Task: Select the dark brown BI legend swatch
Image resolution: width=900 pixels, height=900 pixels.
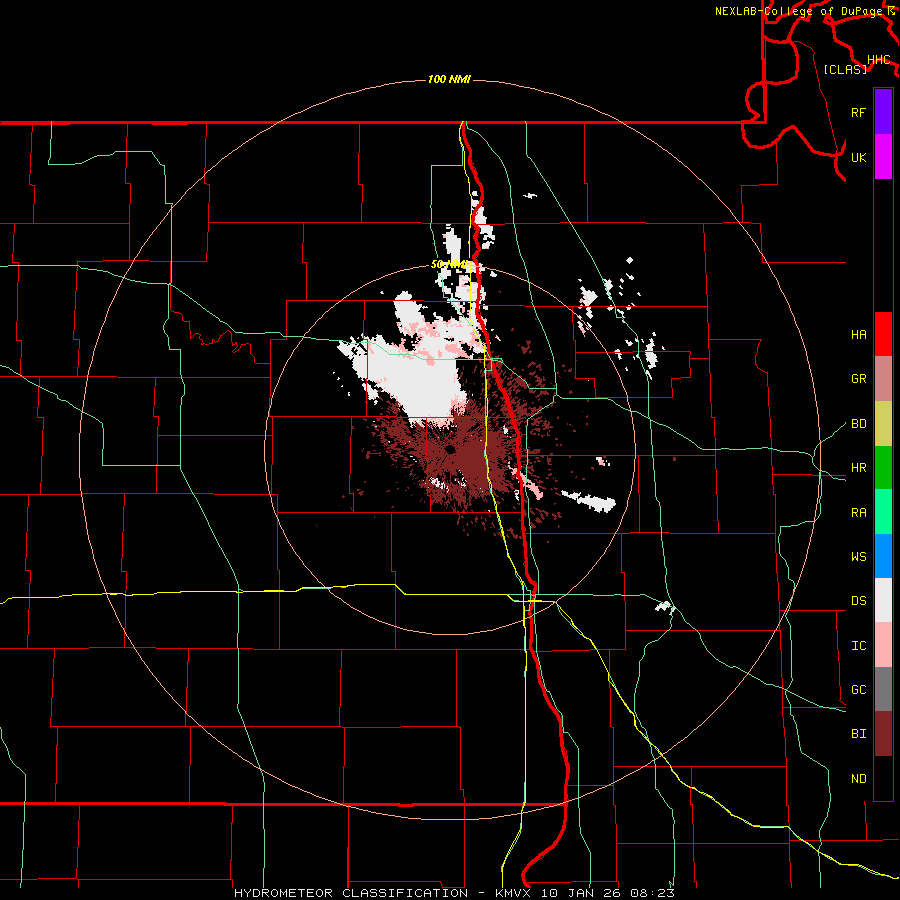Action: pyautogui.click(x=883, y=734)
